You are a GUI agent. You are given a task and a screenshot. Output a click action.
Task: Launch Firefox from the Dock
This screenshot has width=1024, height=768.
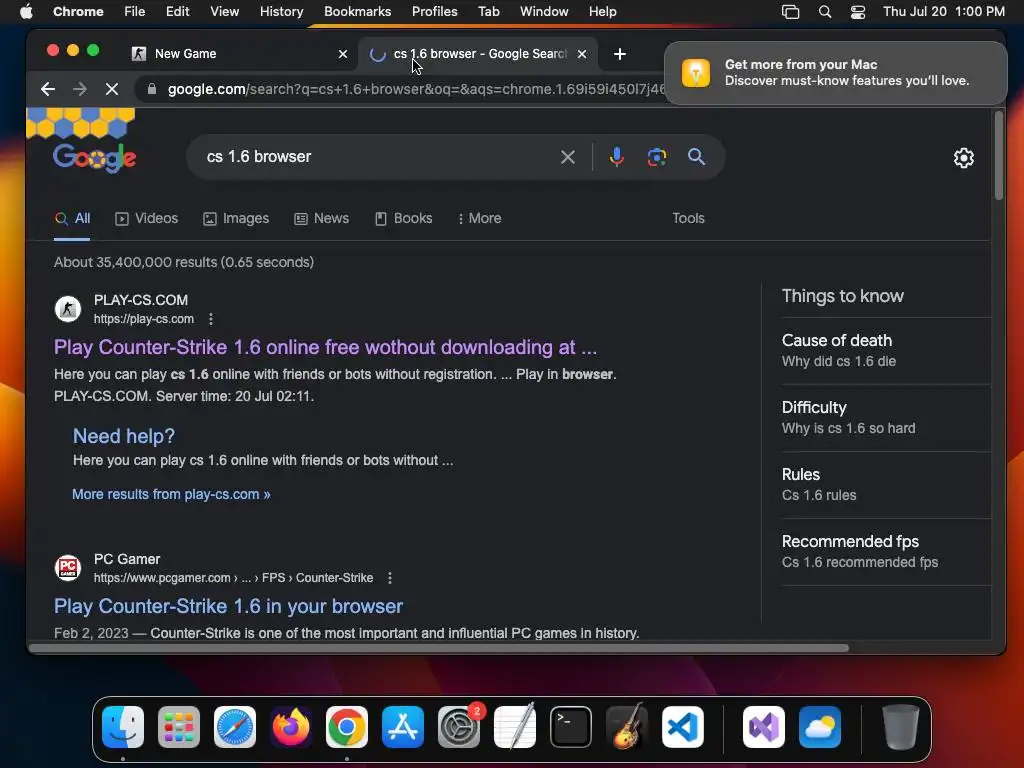coord(291,727)
